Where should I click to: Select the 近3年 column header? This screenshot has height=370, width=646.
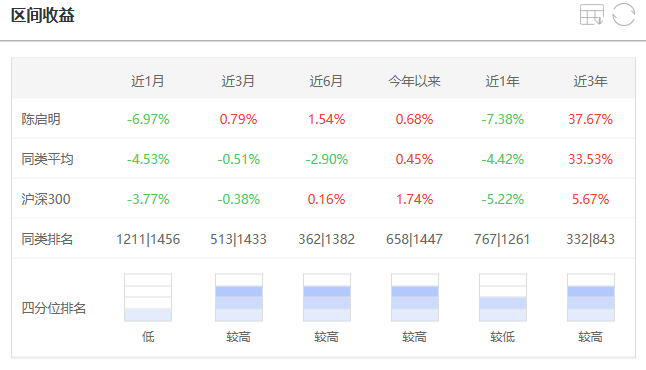(590, 81)
